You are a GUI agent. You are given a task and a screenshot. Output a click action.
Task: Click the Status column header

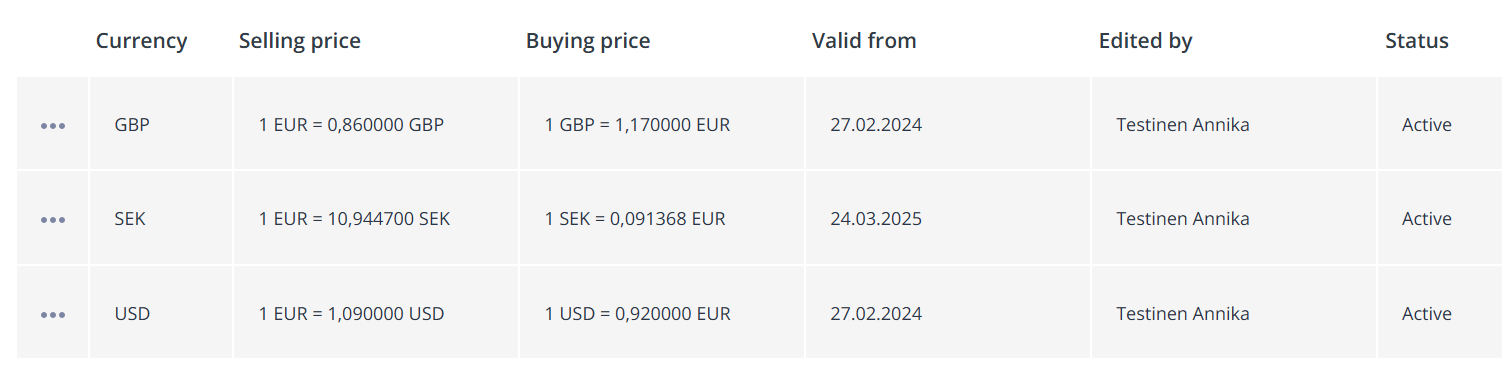point(1417,41)
